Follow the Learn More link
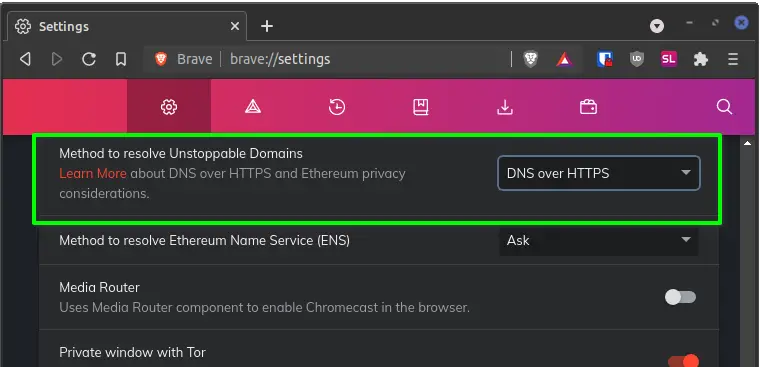The width and height of the screenshot is (760, 367). [93, 174]
